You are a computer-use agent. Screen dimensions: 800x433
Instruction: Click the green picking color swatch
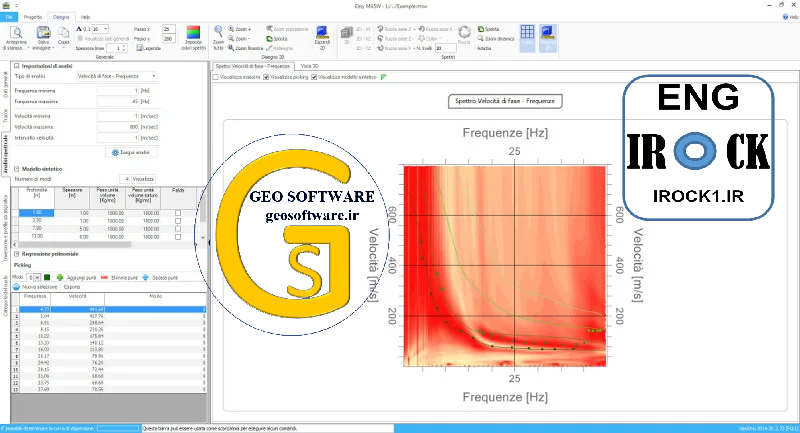pos(47,277)
